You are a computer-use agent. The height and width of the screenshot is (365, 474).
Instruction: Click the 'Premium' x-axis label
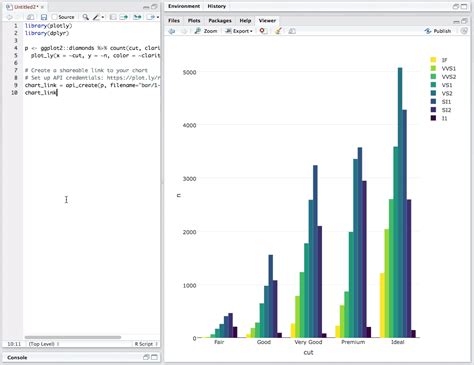[x=353, y=342]
